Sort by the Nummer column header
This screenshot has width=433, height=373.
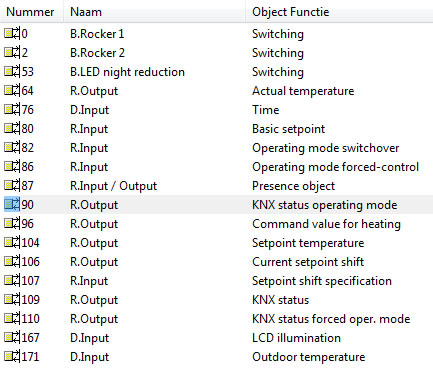(x=32, y=12)
